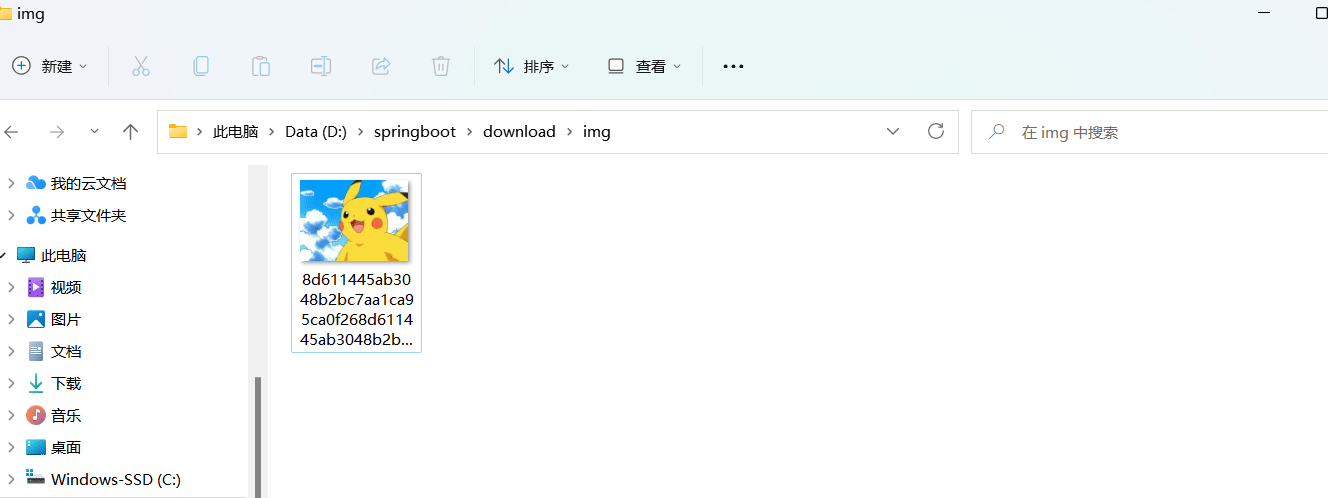This screenshot has height=498, width=1328.
Task: Click the 音乐 music note icon
Action: (x=36, y=415)
